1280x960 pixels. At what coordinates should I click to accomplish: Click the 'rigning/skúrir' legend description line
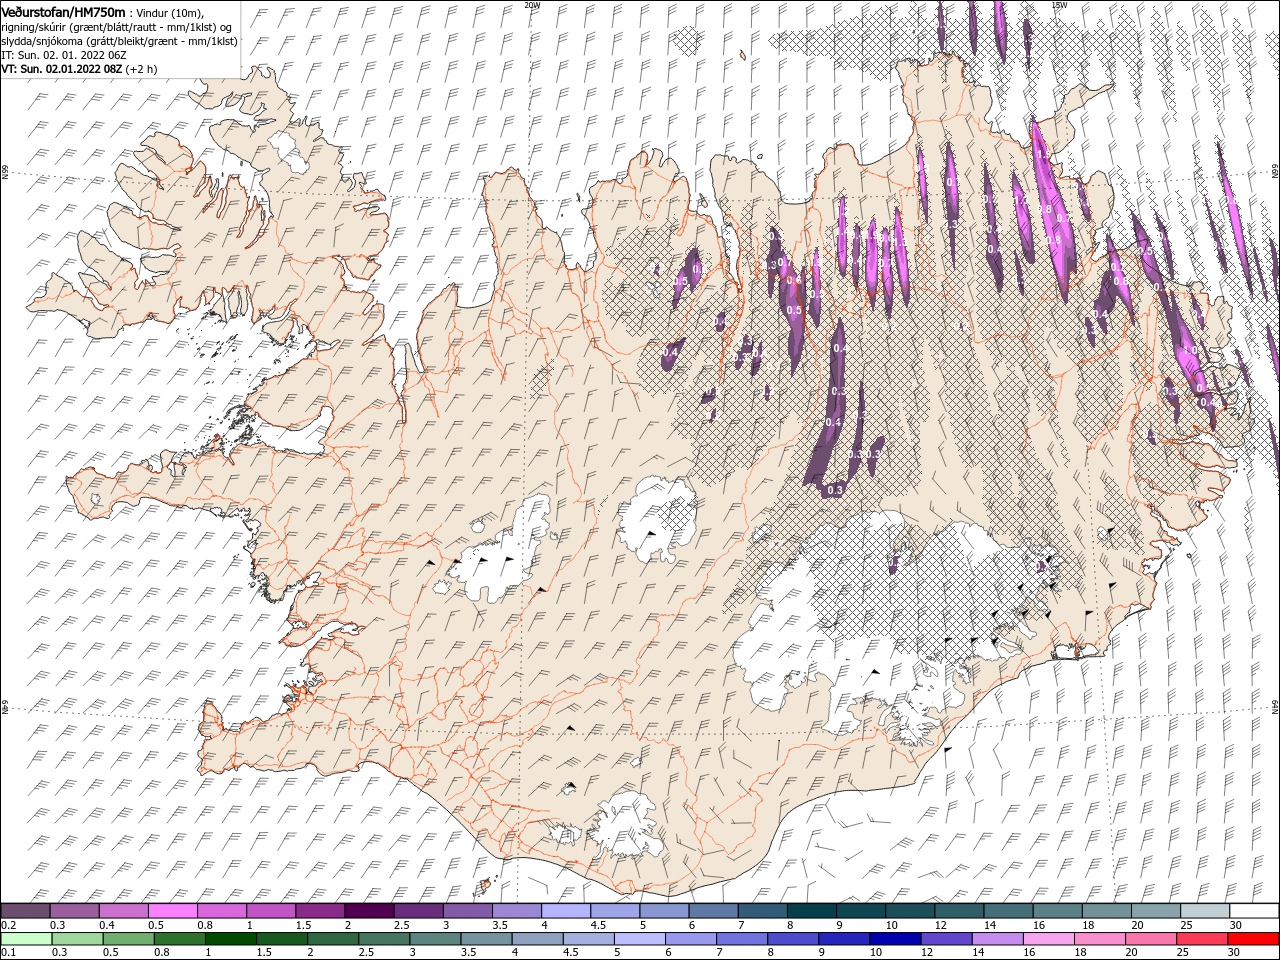(x=116, y=27)
